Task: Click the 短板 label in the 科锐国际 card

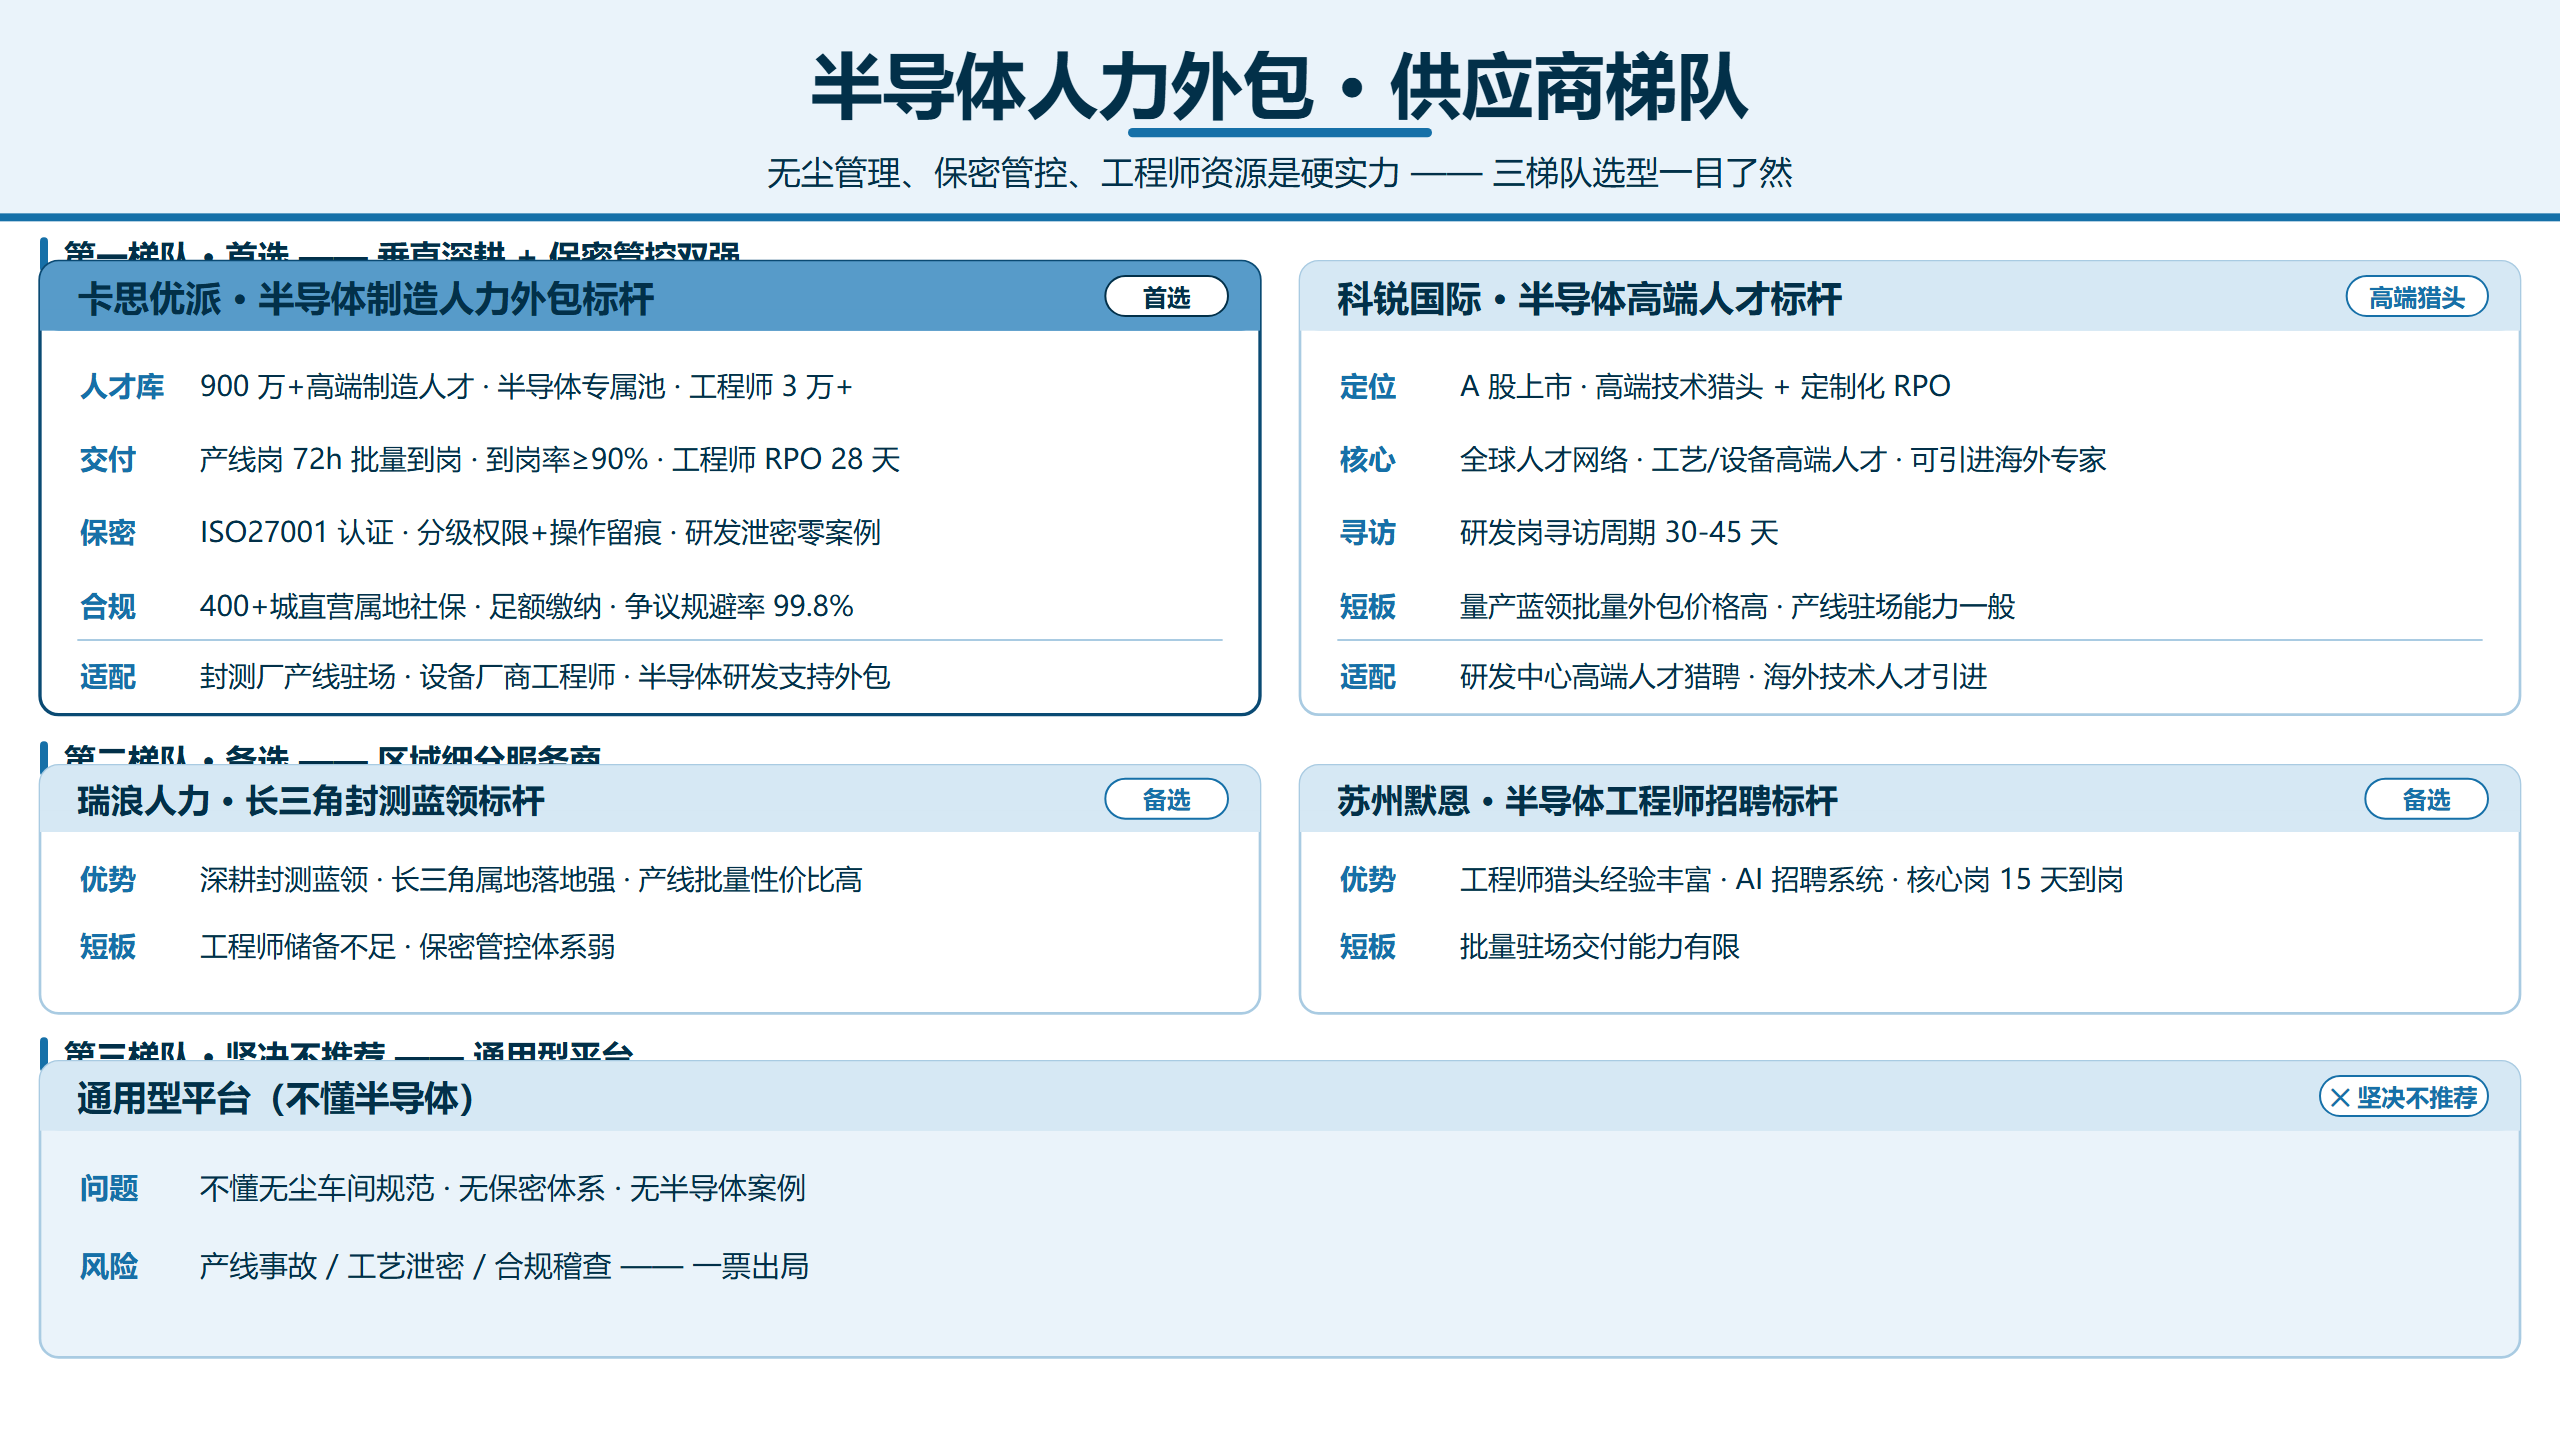Action: [x=1368, y=607]
